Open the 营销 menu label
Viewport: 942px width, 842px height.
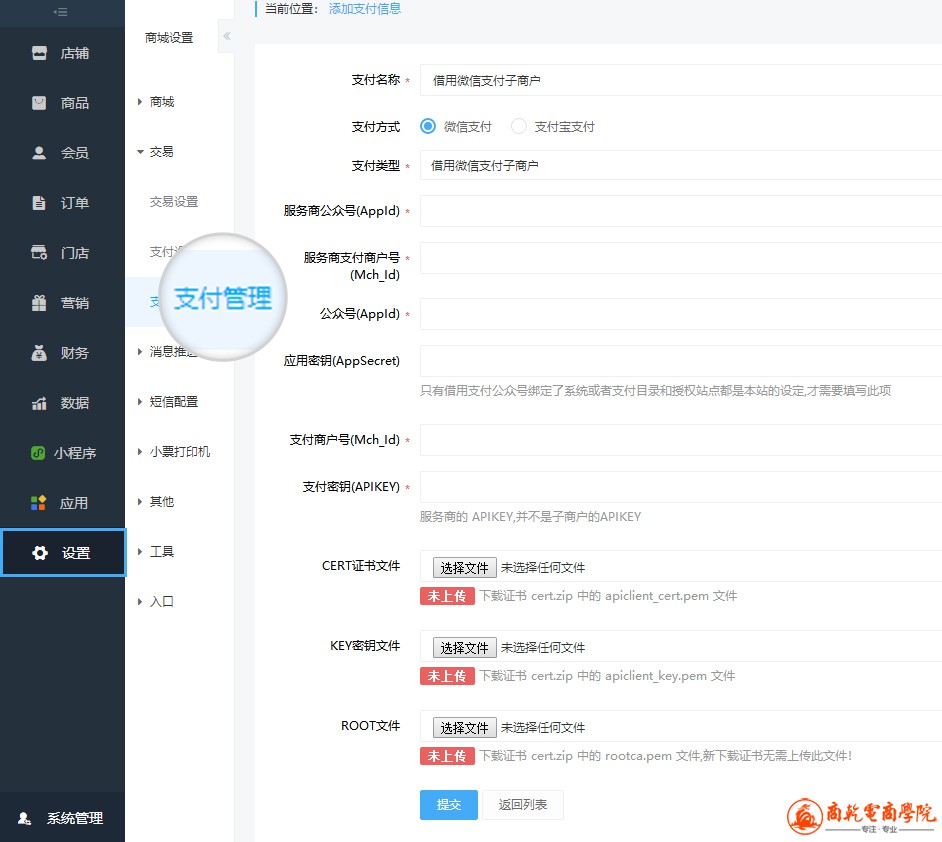tap(74, 303)
